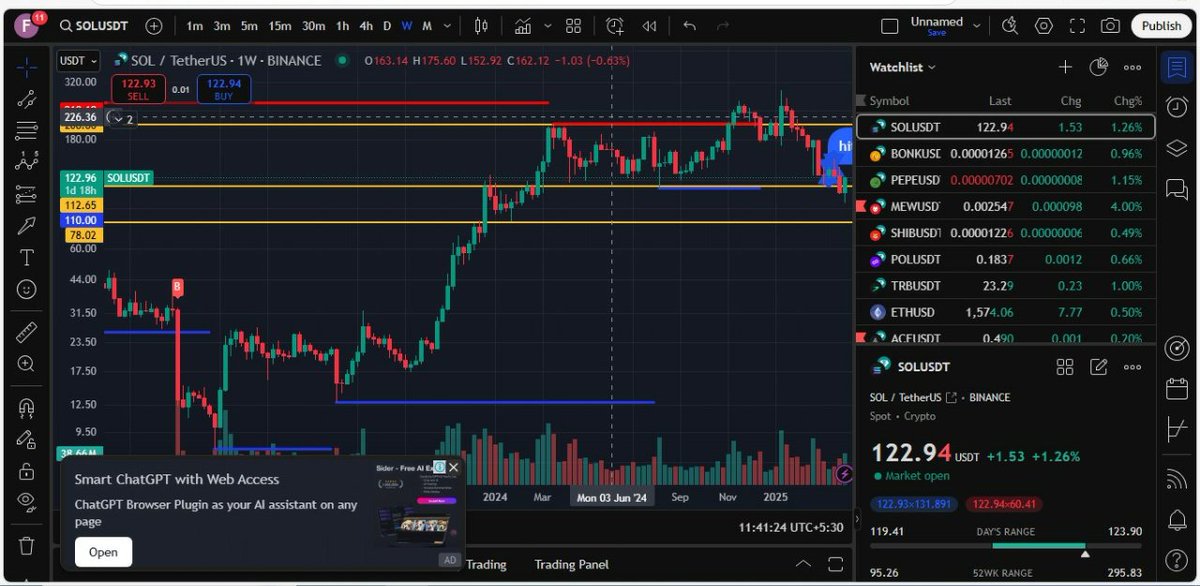Open the watchlist more options menu
The height and width of the screenshot is (586, 1200).
tap(1132, 67)
